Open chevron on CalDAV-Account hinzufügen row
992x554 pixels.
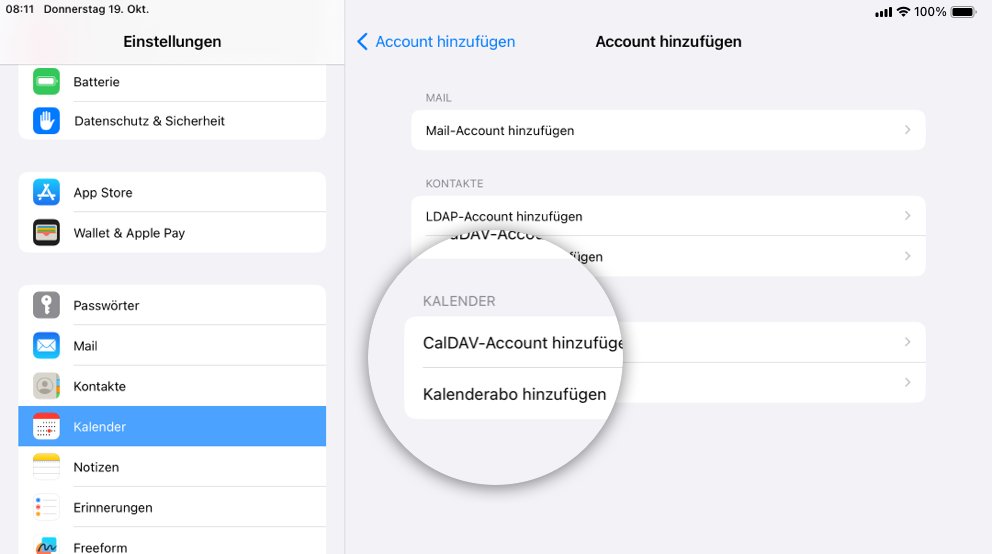(907, 342)
